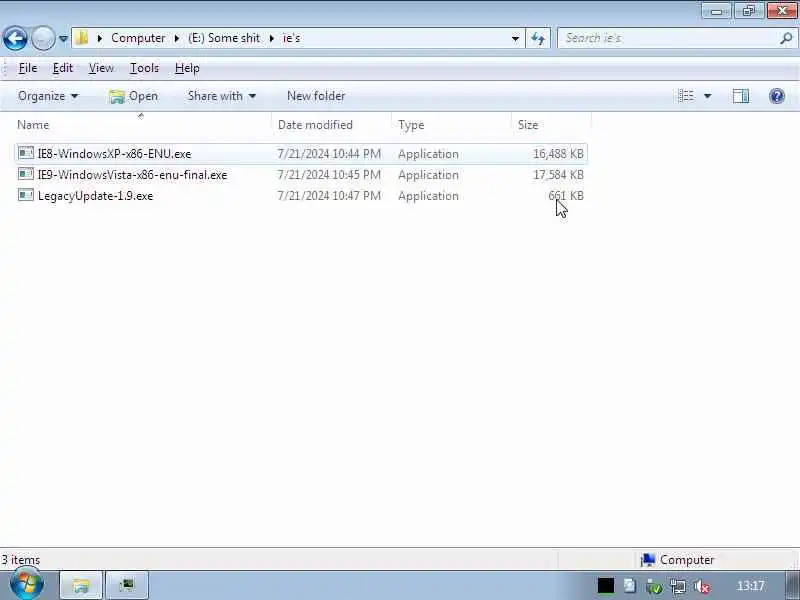This screenshot has height=600, width=800.
Task: Click the IE8 installer file icon
Action: tap(26, 153)
